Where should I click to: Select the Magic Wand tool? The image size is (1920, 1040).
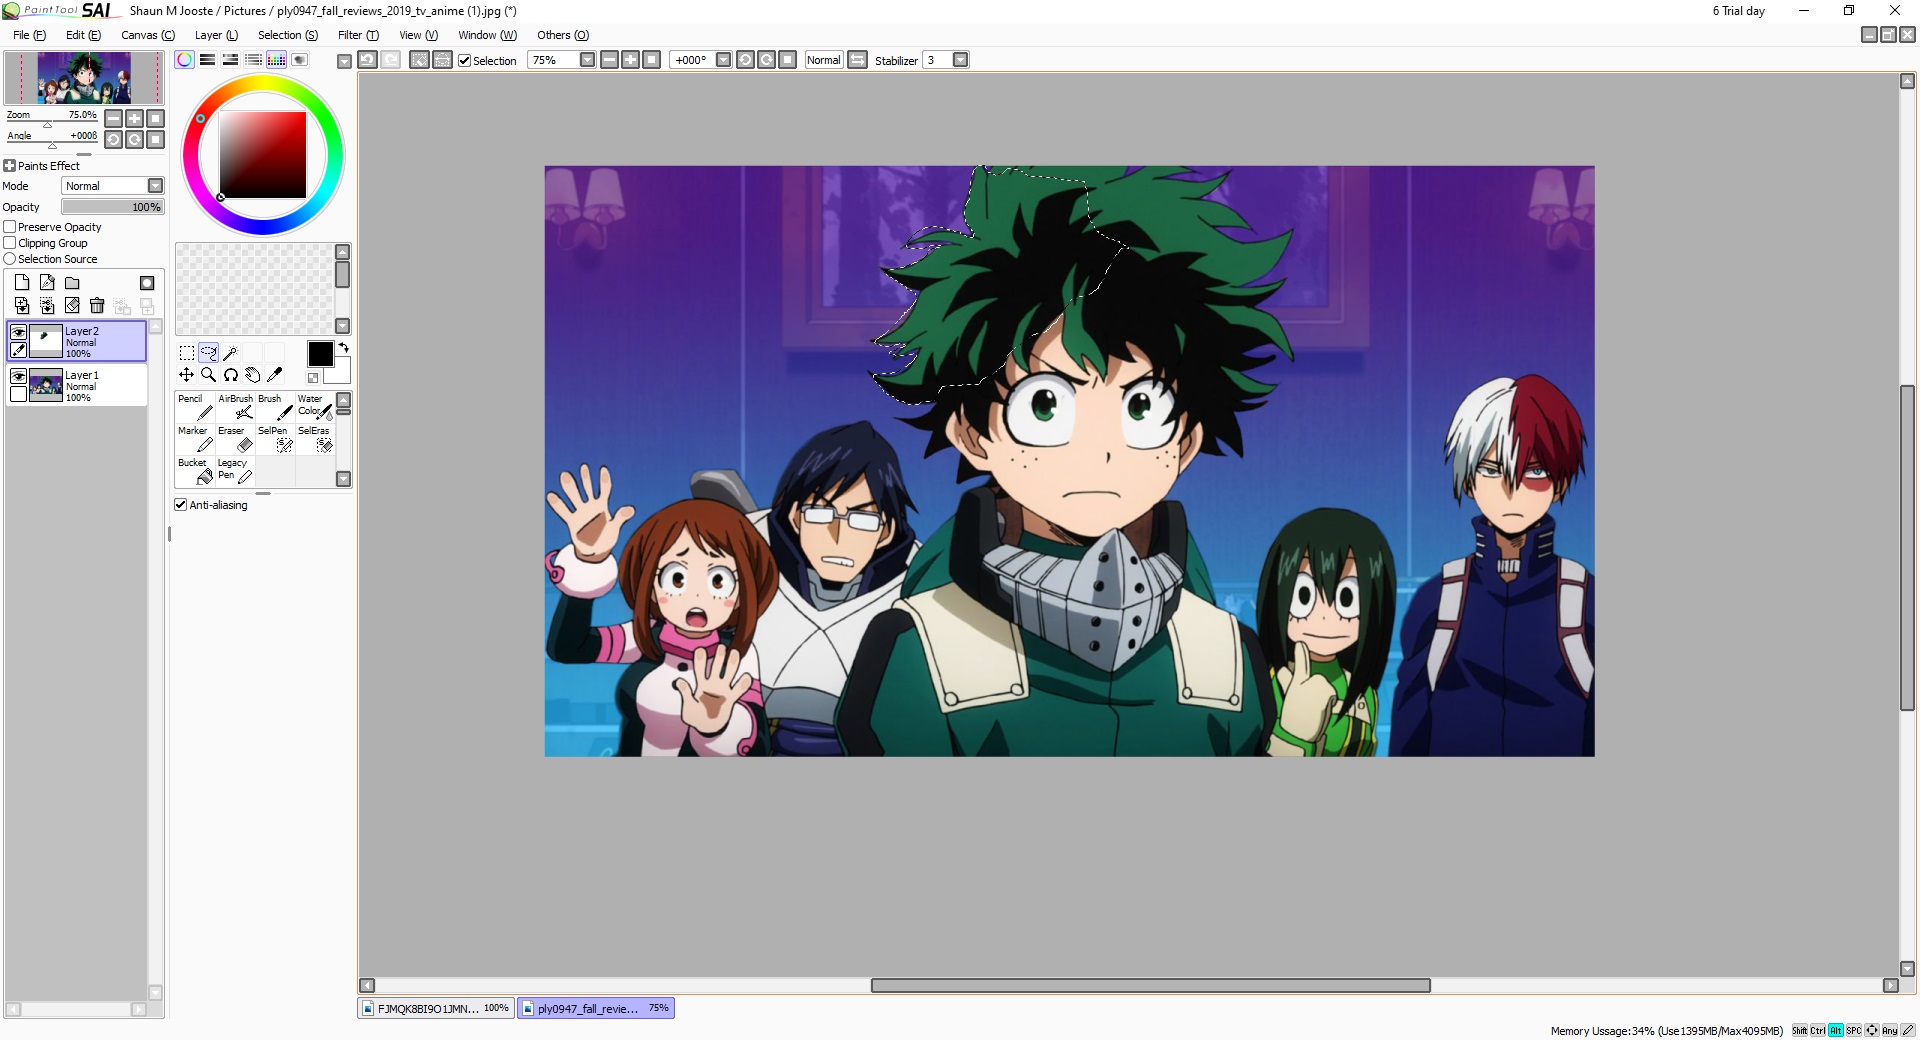coord(230,353)
